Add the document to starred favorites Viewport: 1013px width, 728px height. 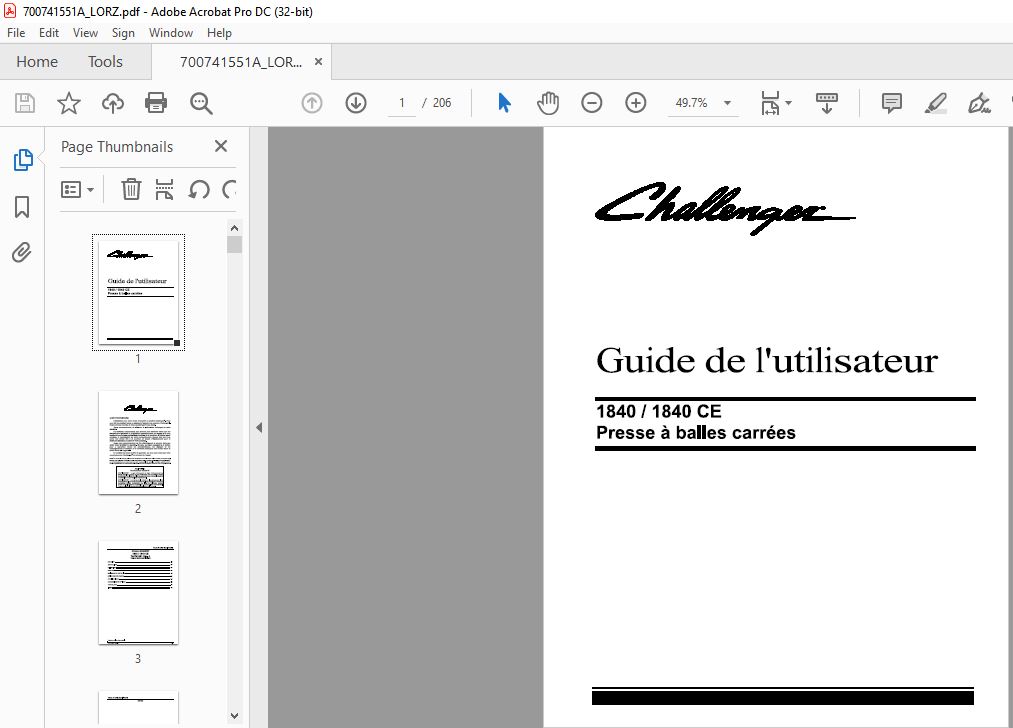(x=68, y=103)
